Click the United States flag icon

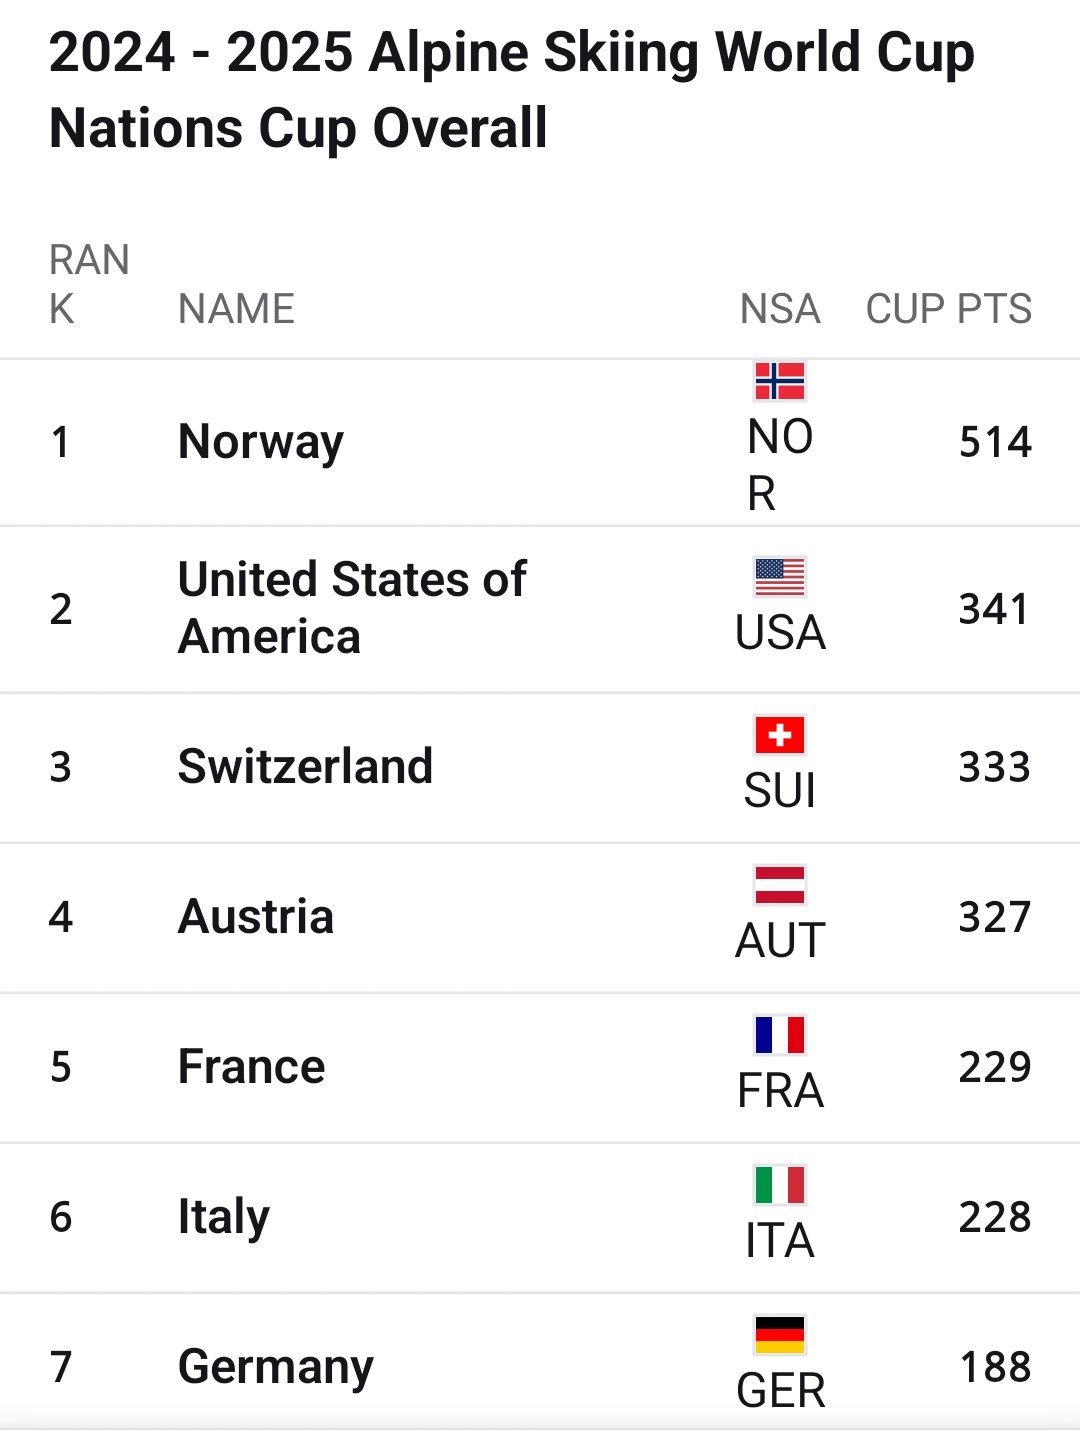pyautogui.click(x=780, y=577)
